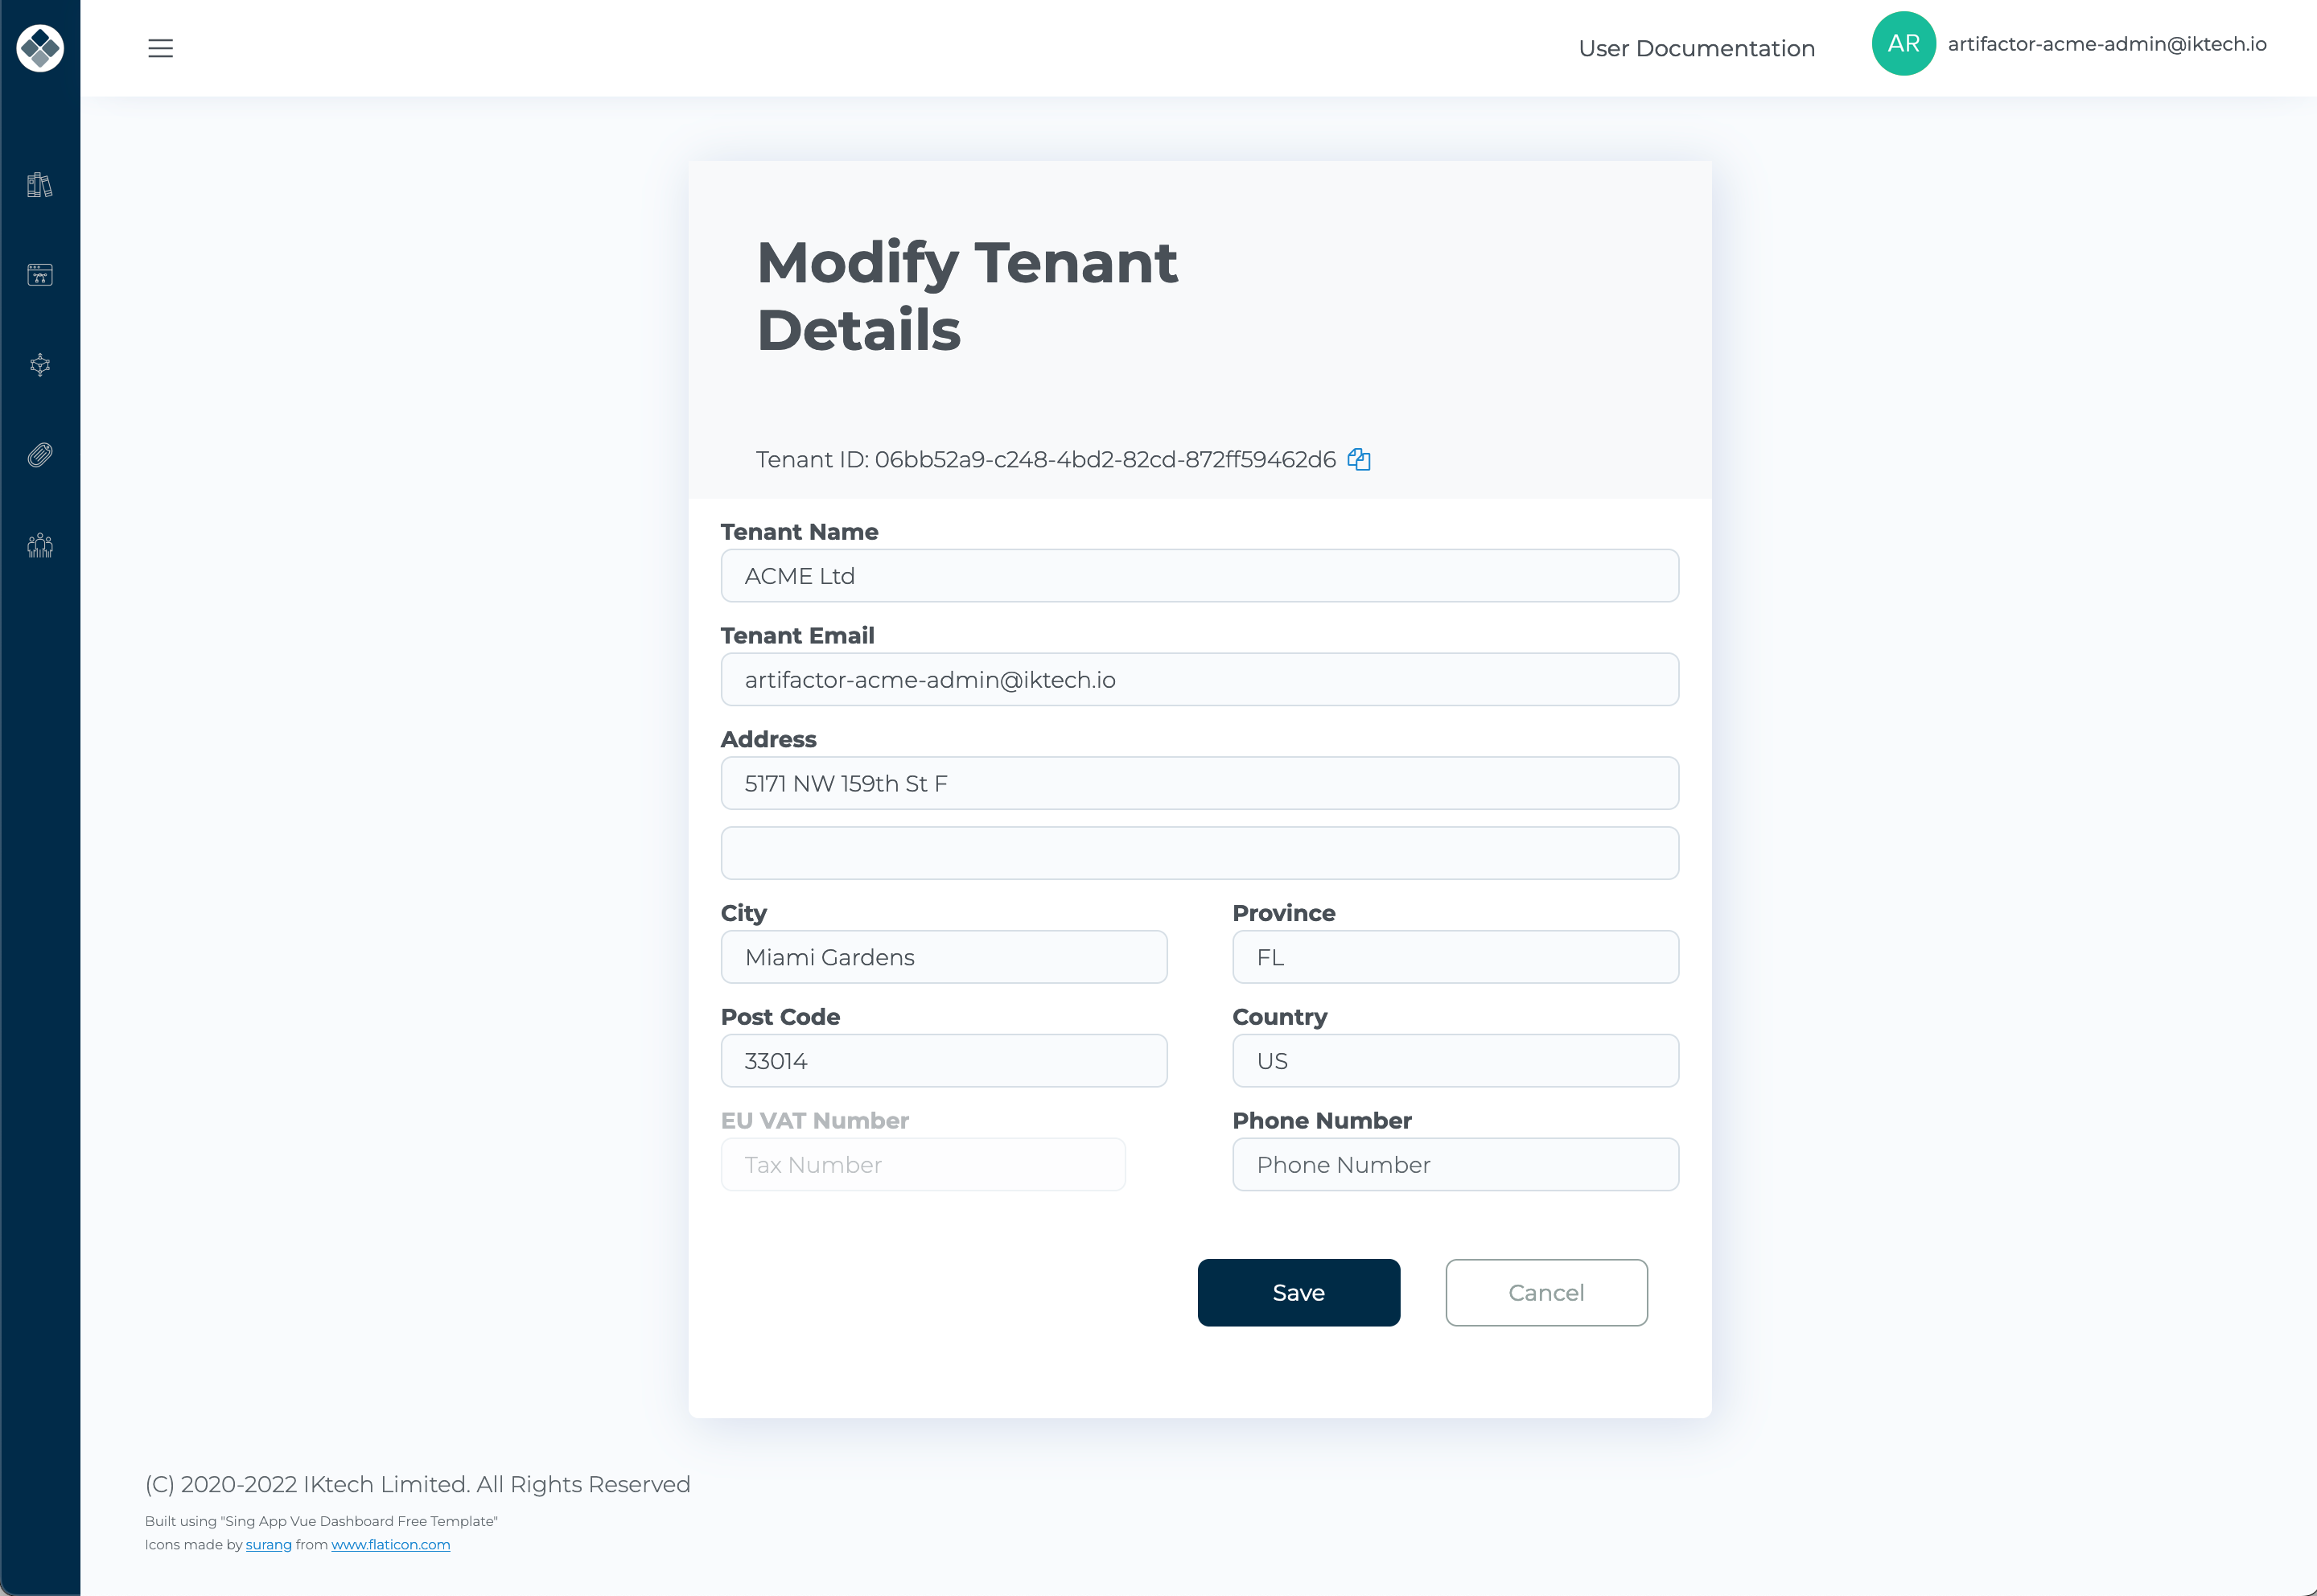Select the tag/label icon in sidebar

click(x=39, y=454)
